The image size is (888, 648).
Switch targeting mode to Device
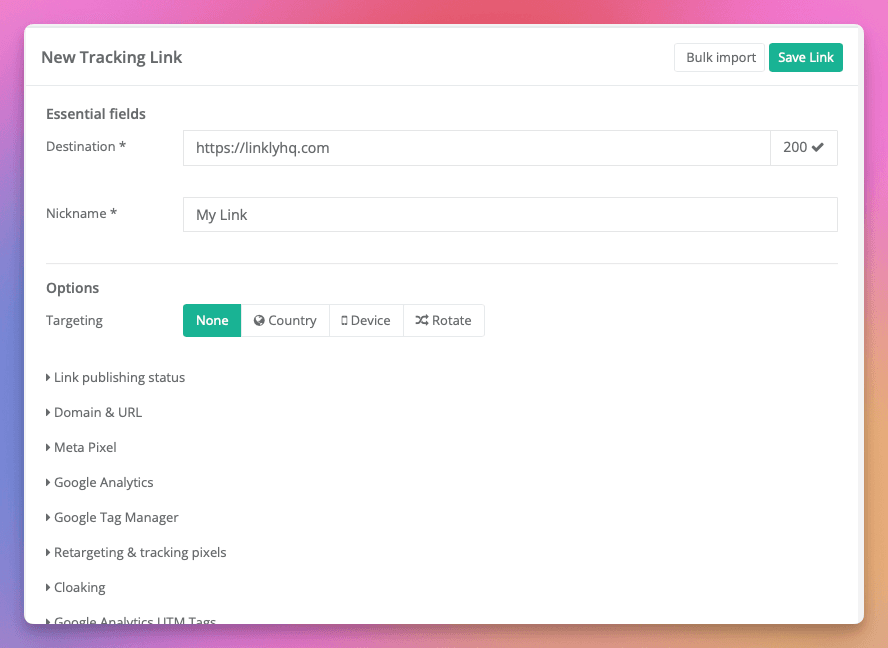365,320
